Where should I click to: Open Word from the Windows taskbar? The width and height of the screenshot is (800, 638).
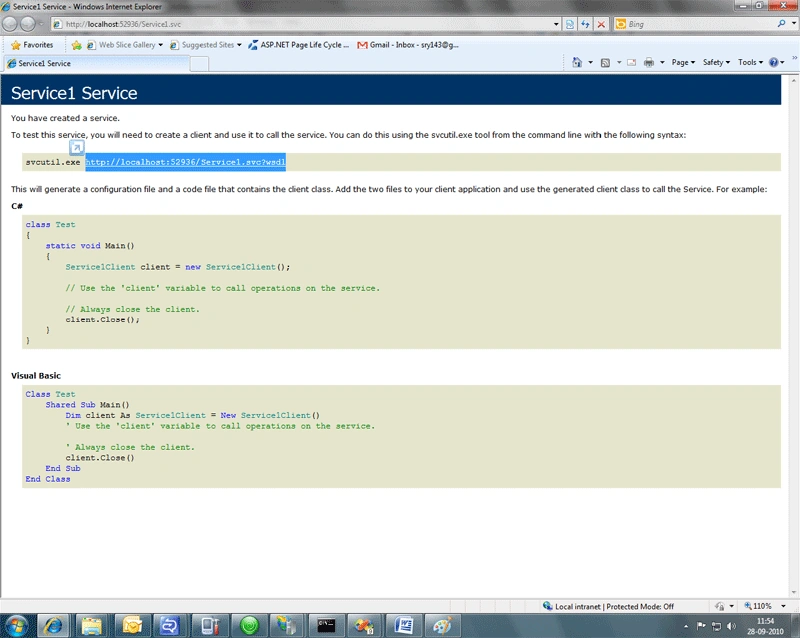(404, 625)
